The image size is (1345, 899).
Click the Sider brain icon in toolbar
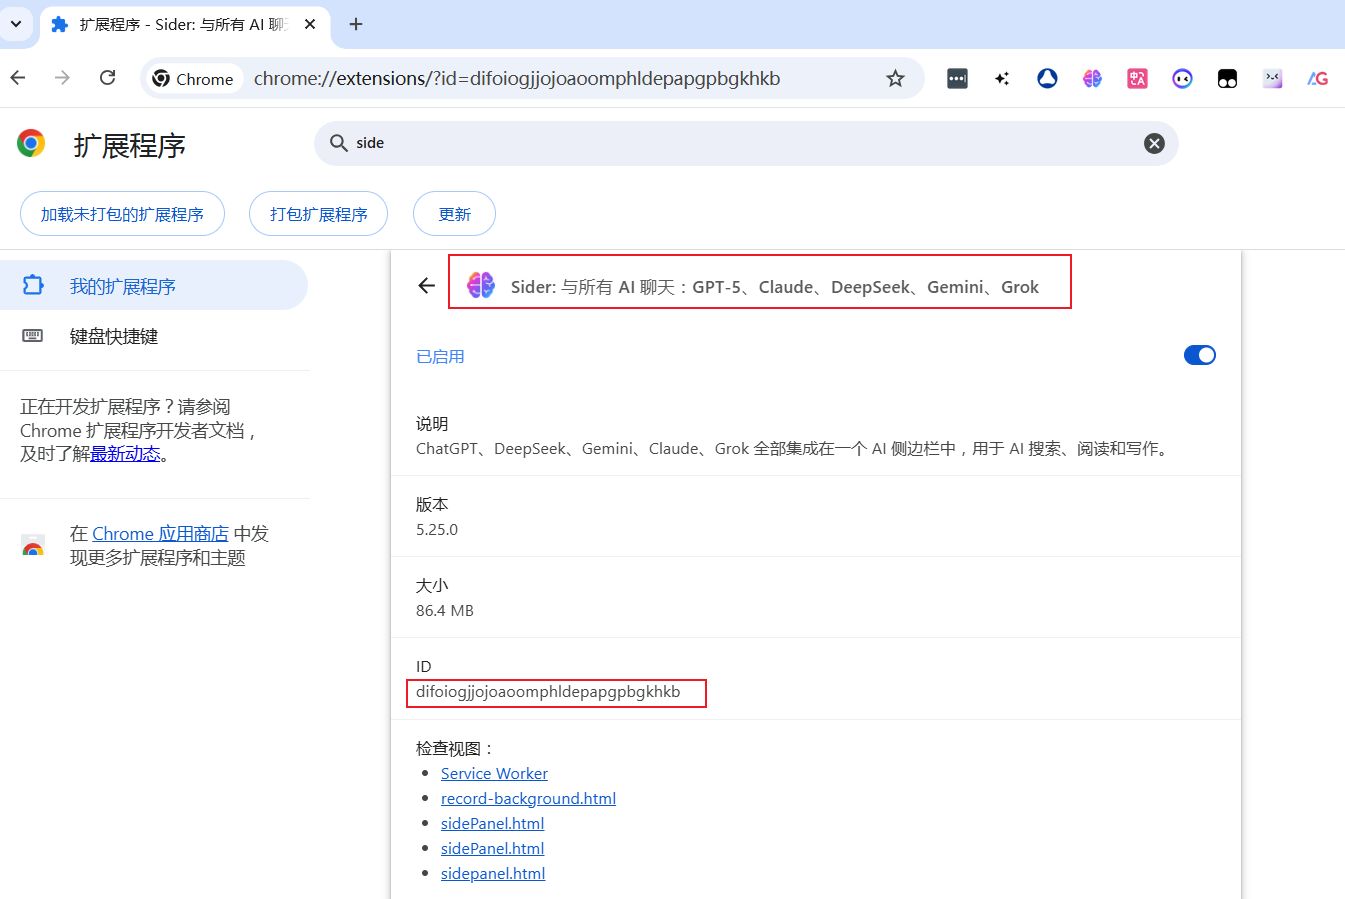(1092, 79)
